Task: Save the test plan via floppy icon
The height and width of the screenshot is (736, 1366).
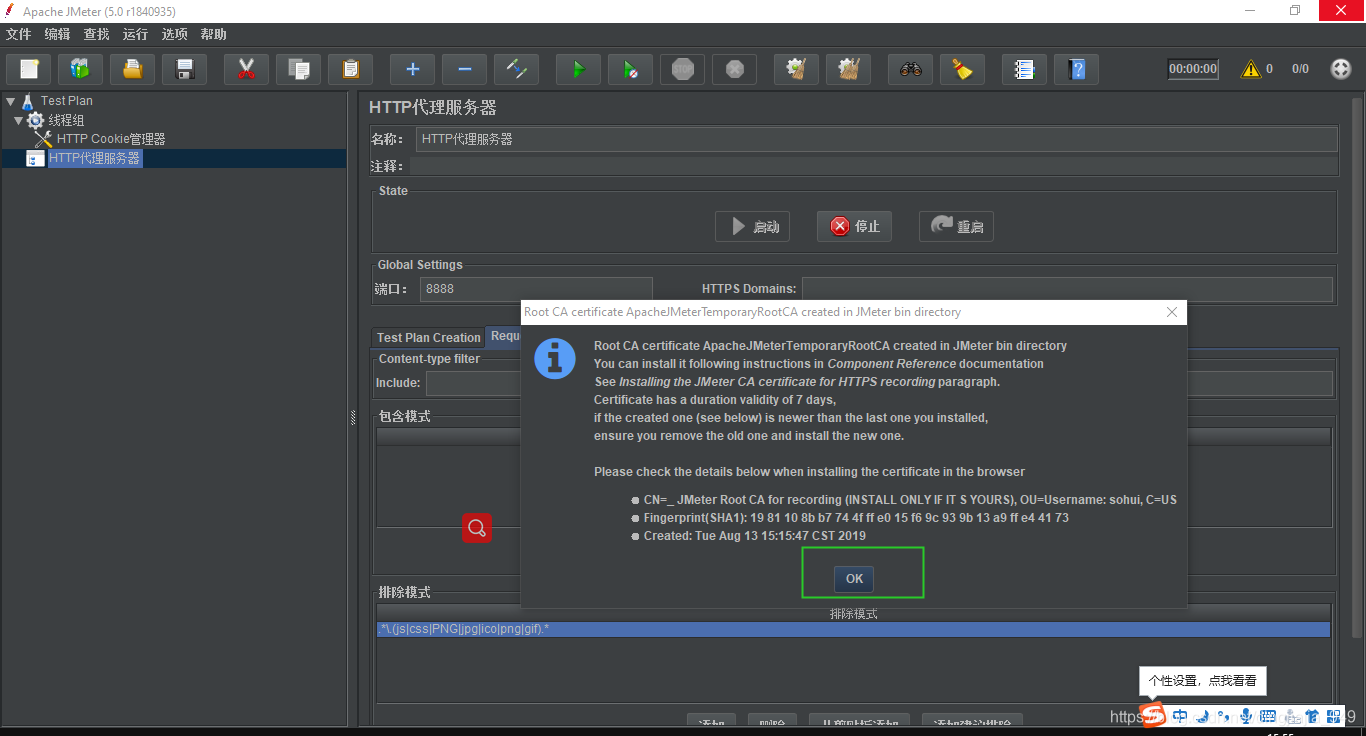Action: tap(185, 69)
